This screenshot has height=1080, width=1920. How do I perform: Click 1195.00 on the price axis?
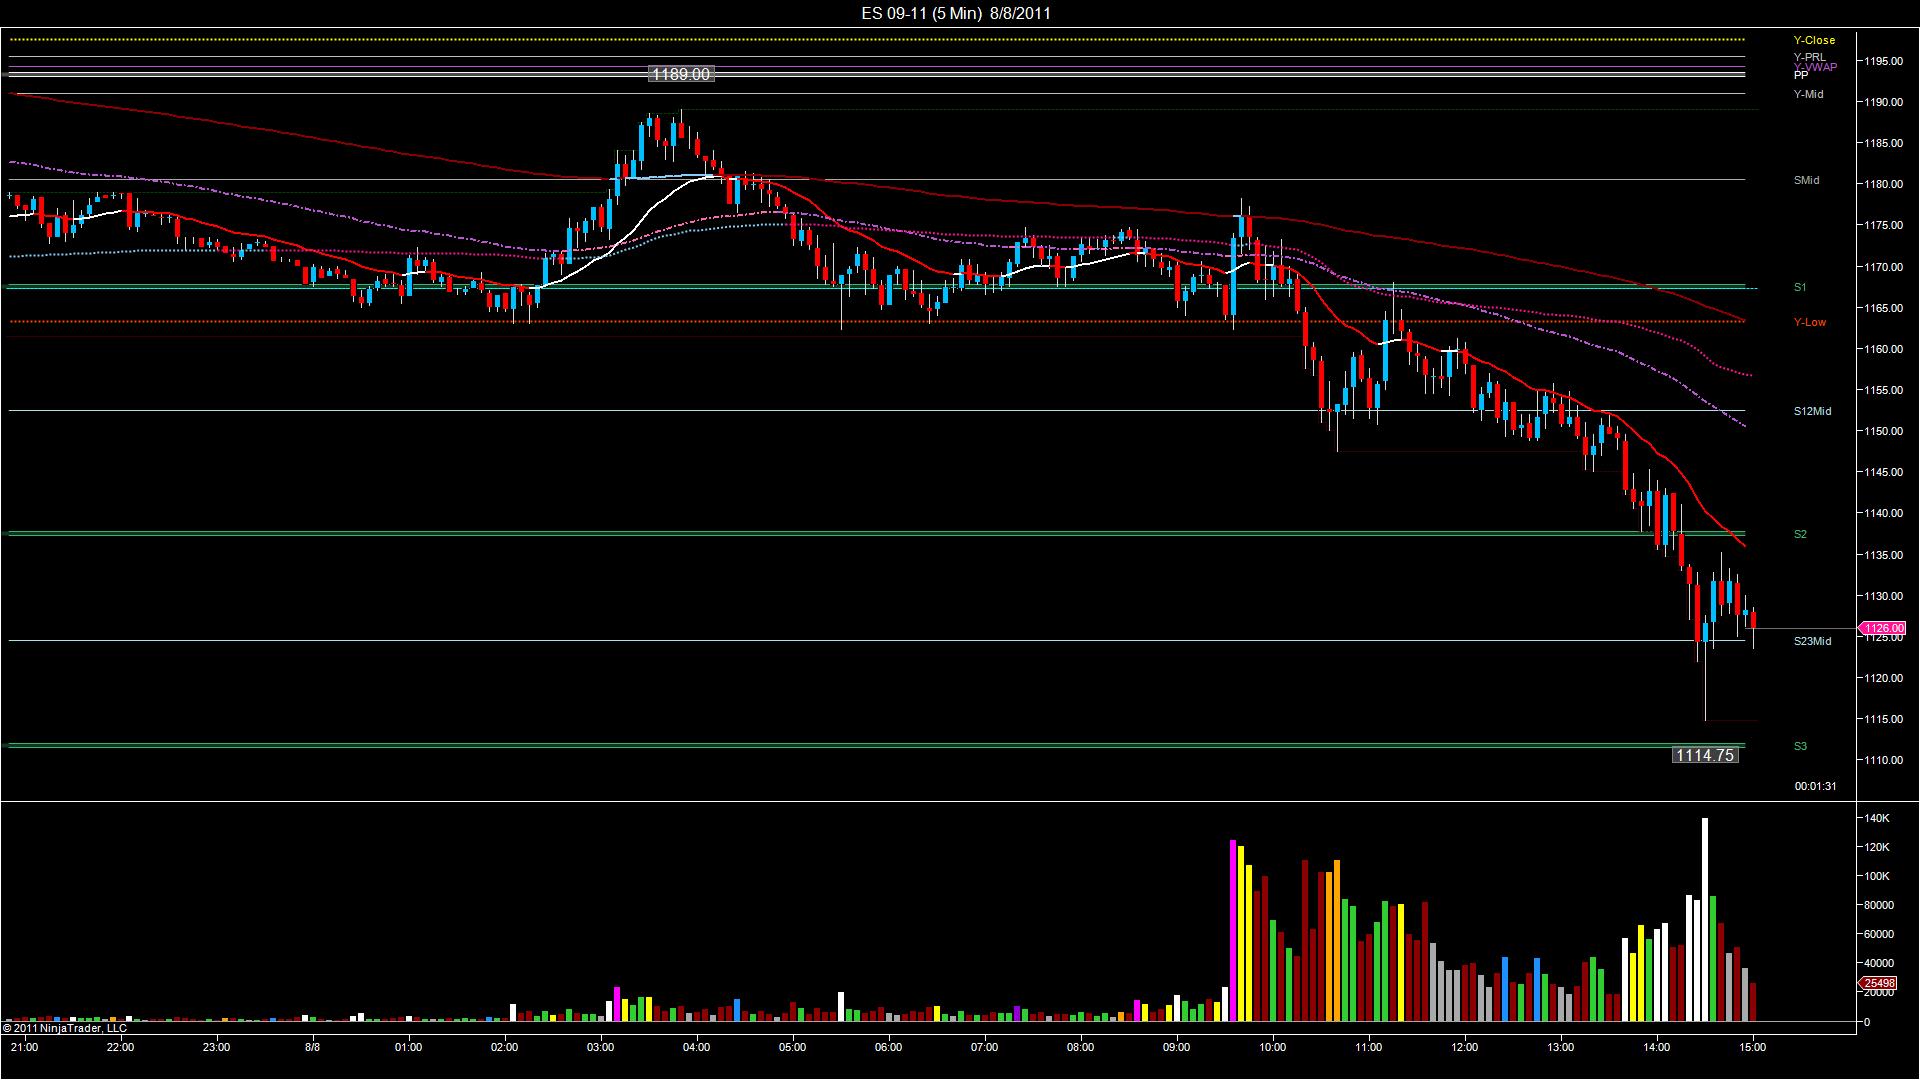coord(1883,61)
